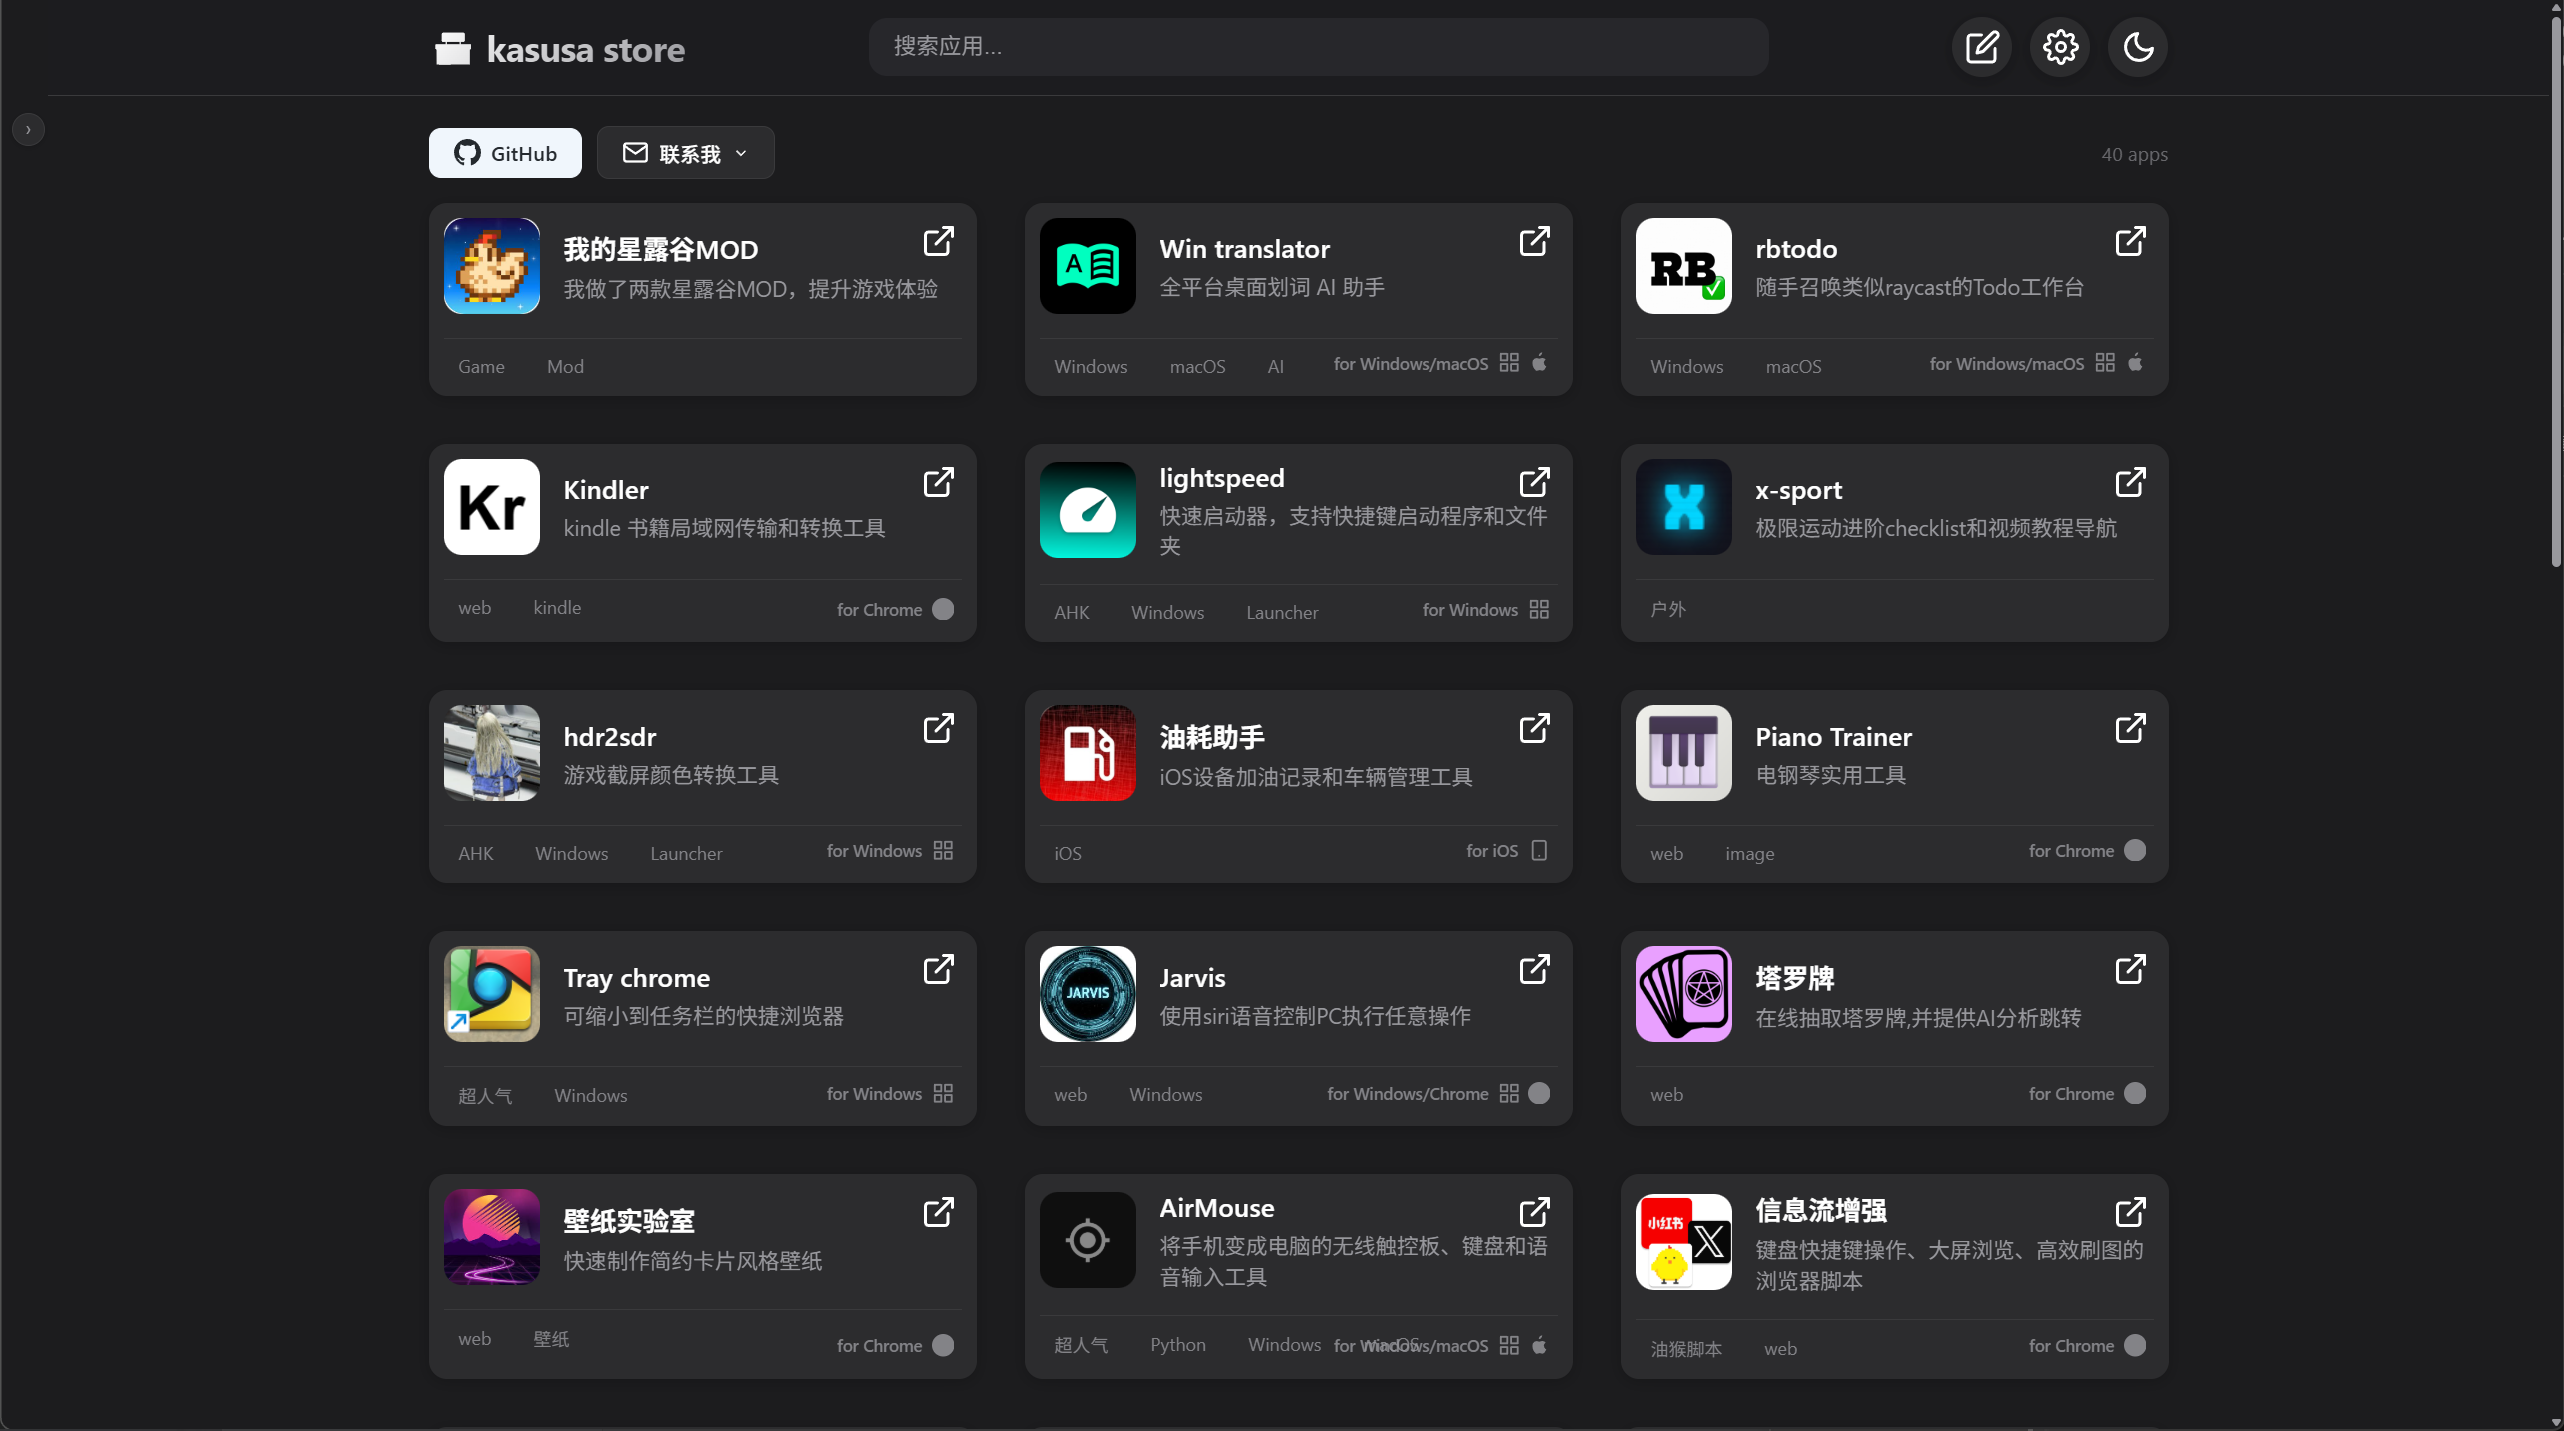Click the 油耗助手 fuel pump icon
2564x1431 pixels.
[1088, 753]
